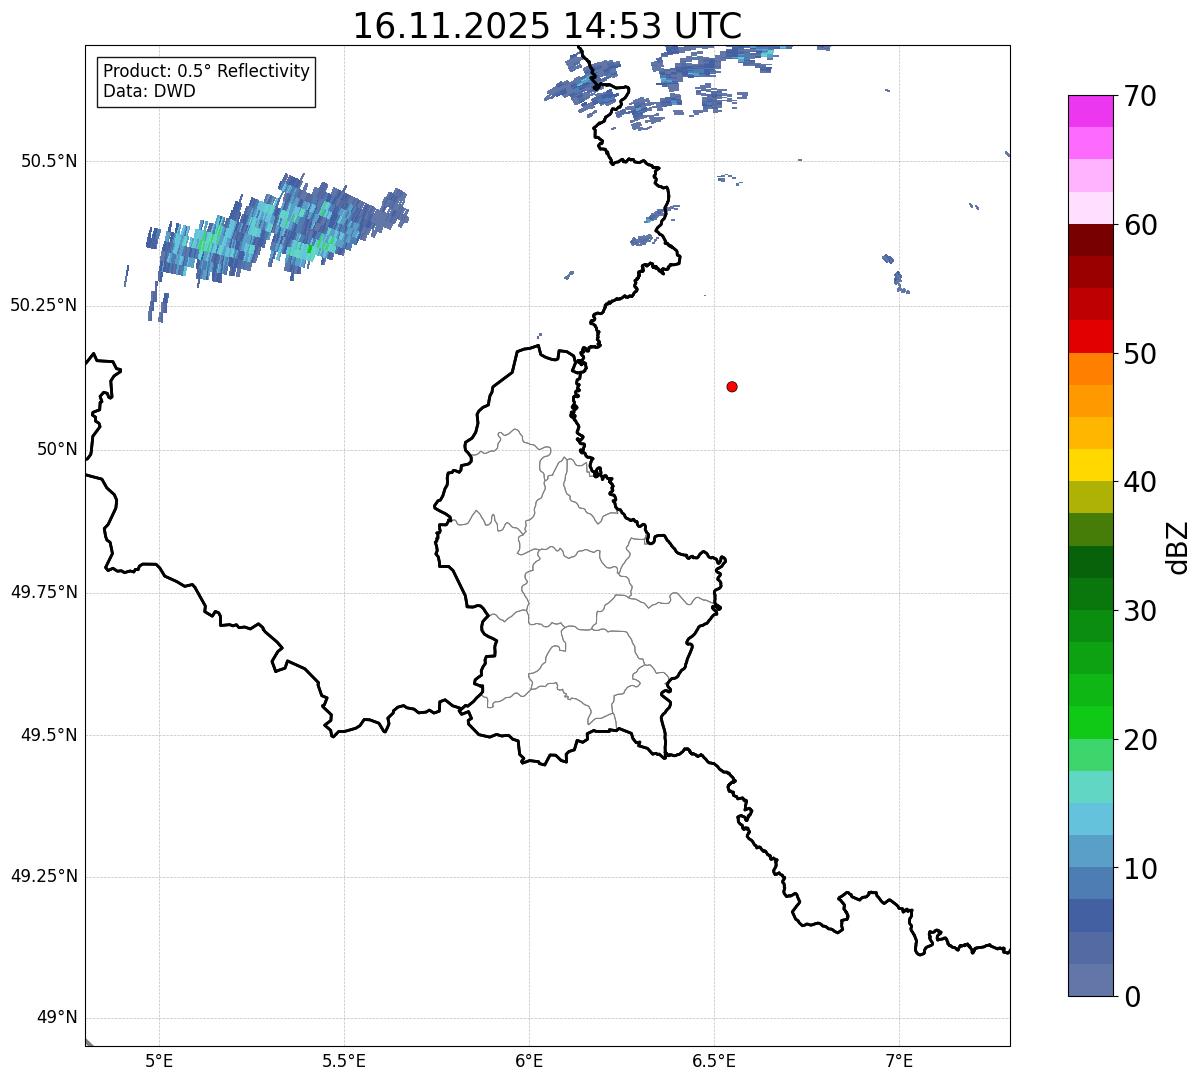
Task: Click the 49.75°N latitude label
Action: pos(44,592)
